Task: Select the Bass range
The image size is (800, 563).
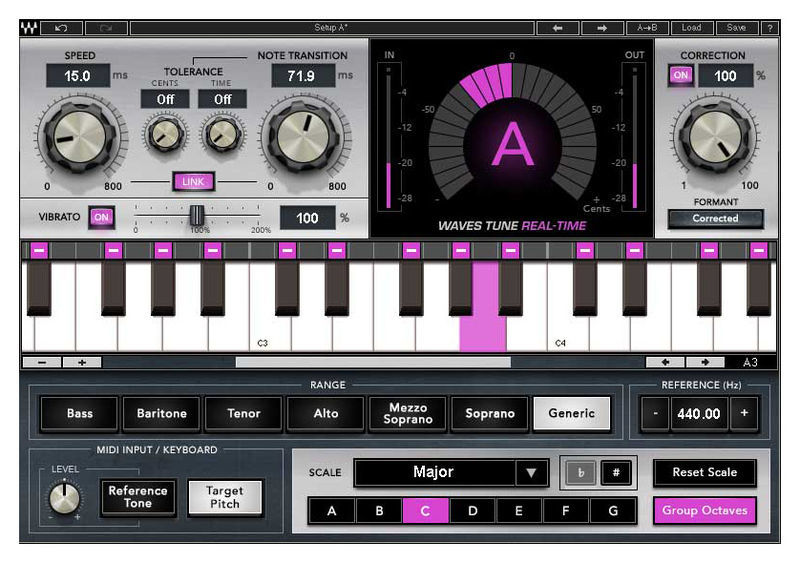Action: pos(80,413)
